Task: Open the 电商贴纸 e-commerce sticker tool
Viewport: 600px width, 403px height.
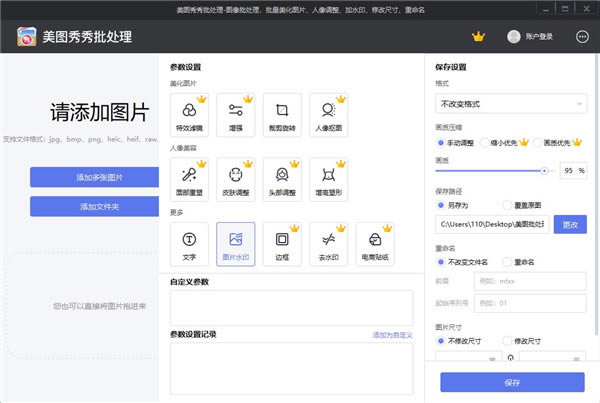Action: click(375, 244)
